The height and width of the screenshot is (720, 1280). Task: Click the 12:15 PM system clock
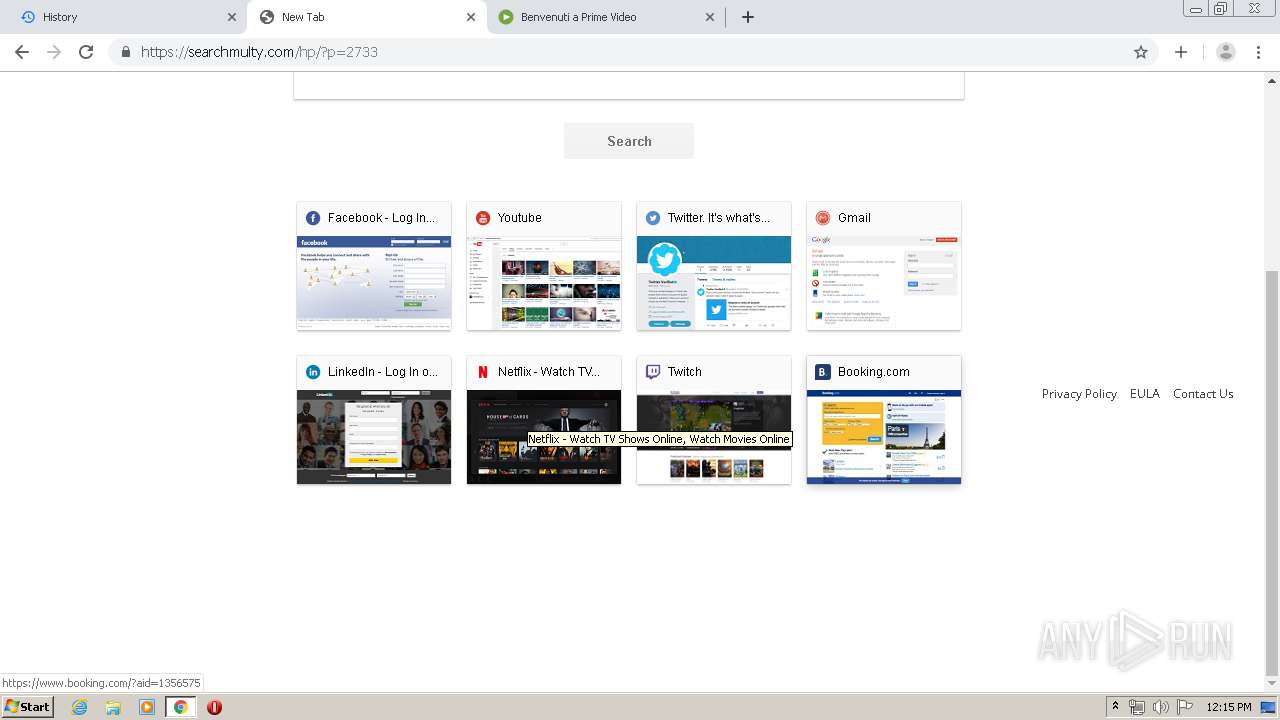[x=1229, y=707]
